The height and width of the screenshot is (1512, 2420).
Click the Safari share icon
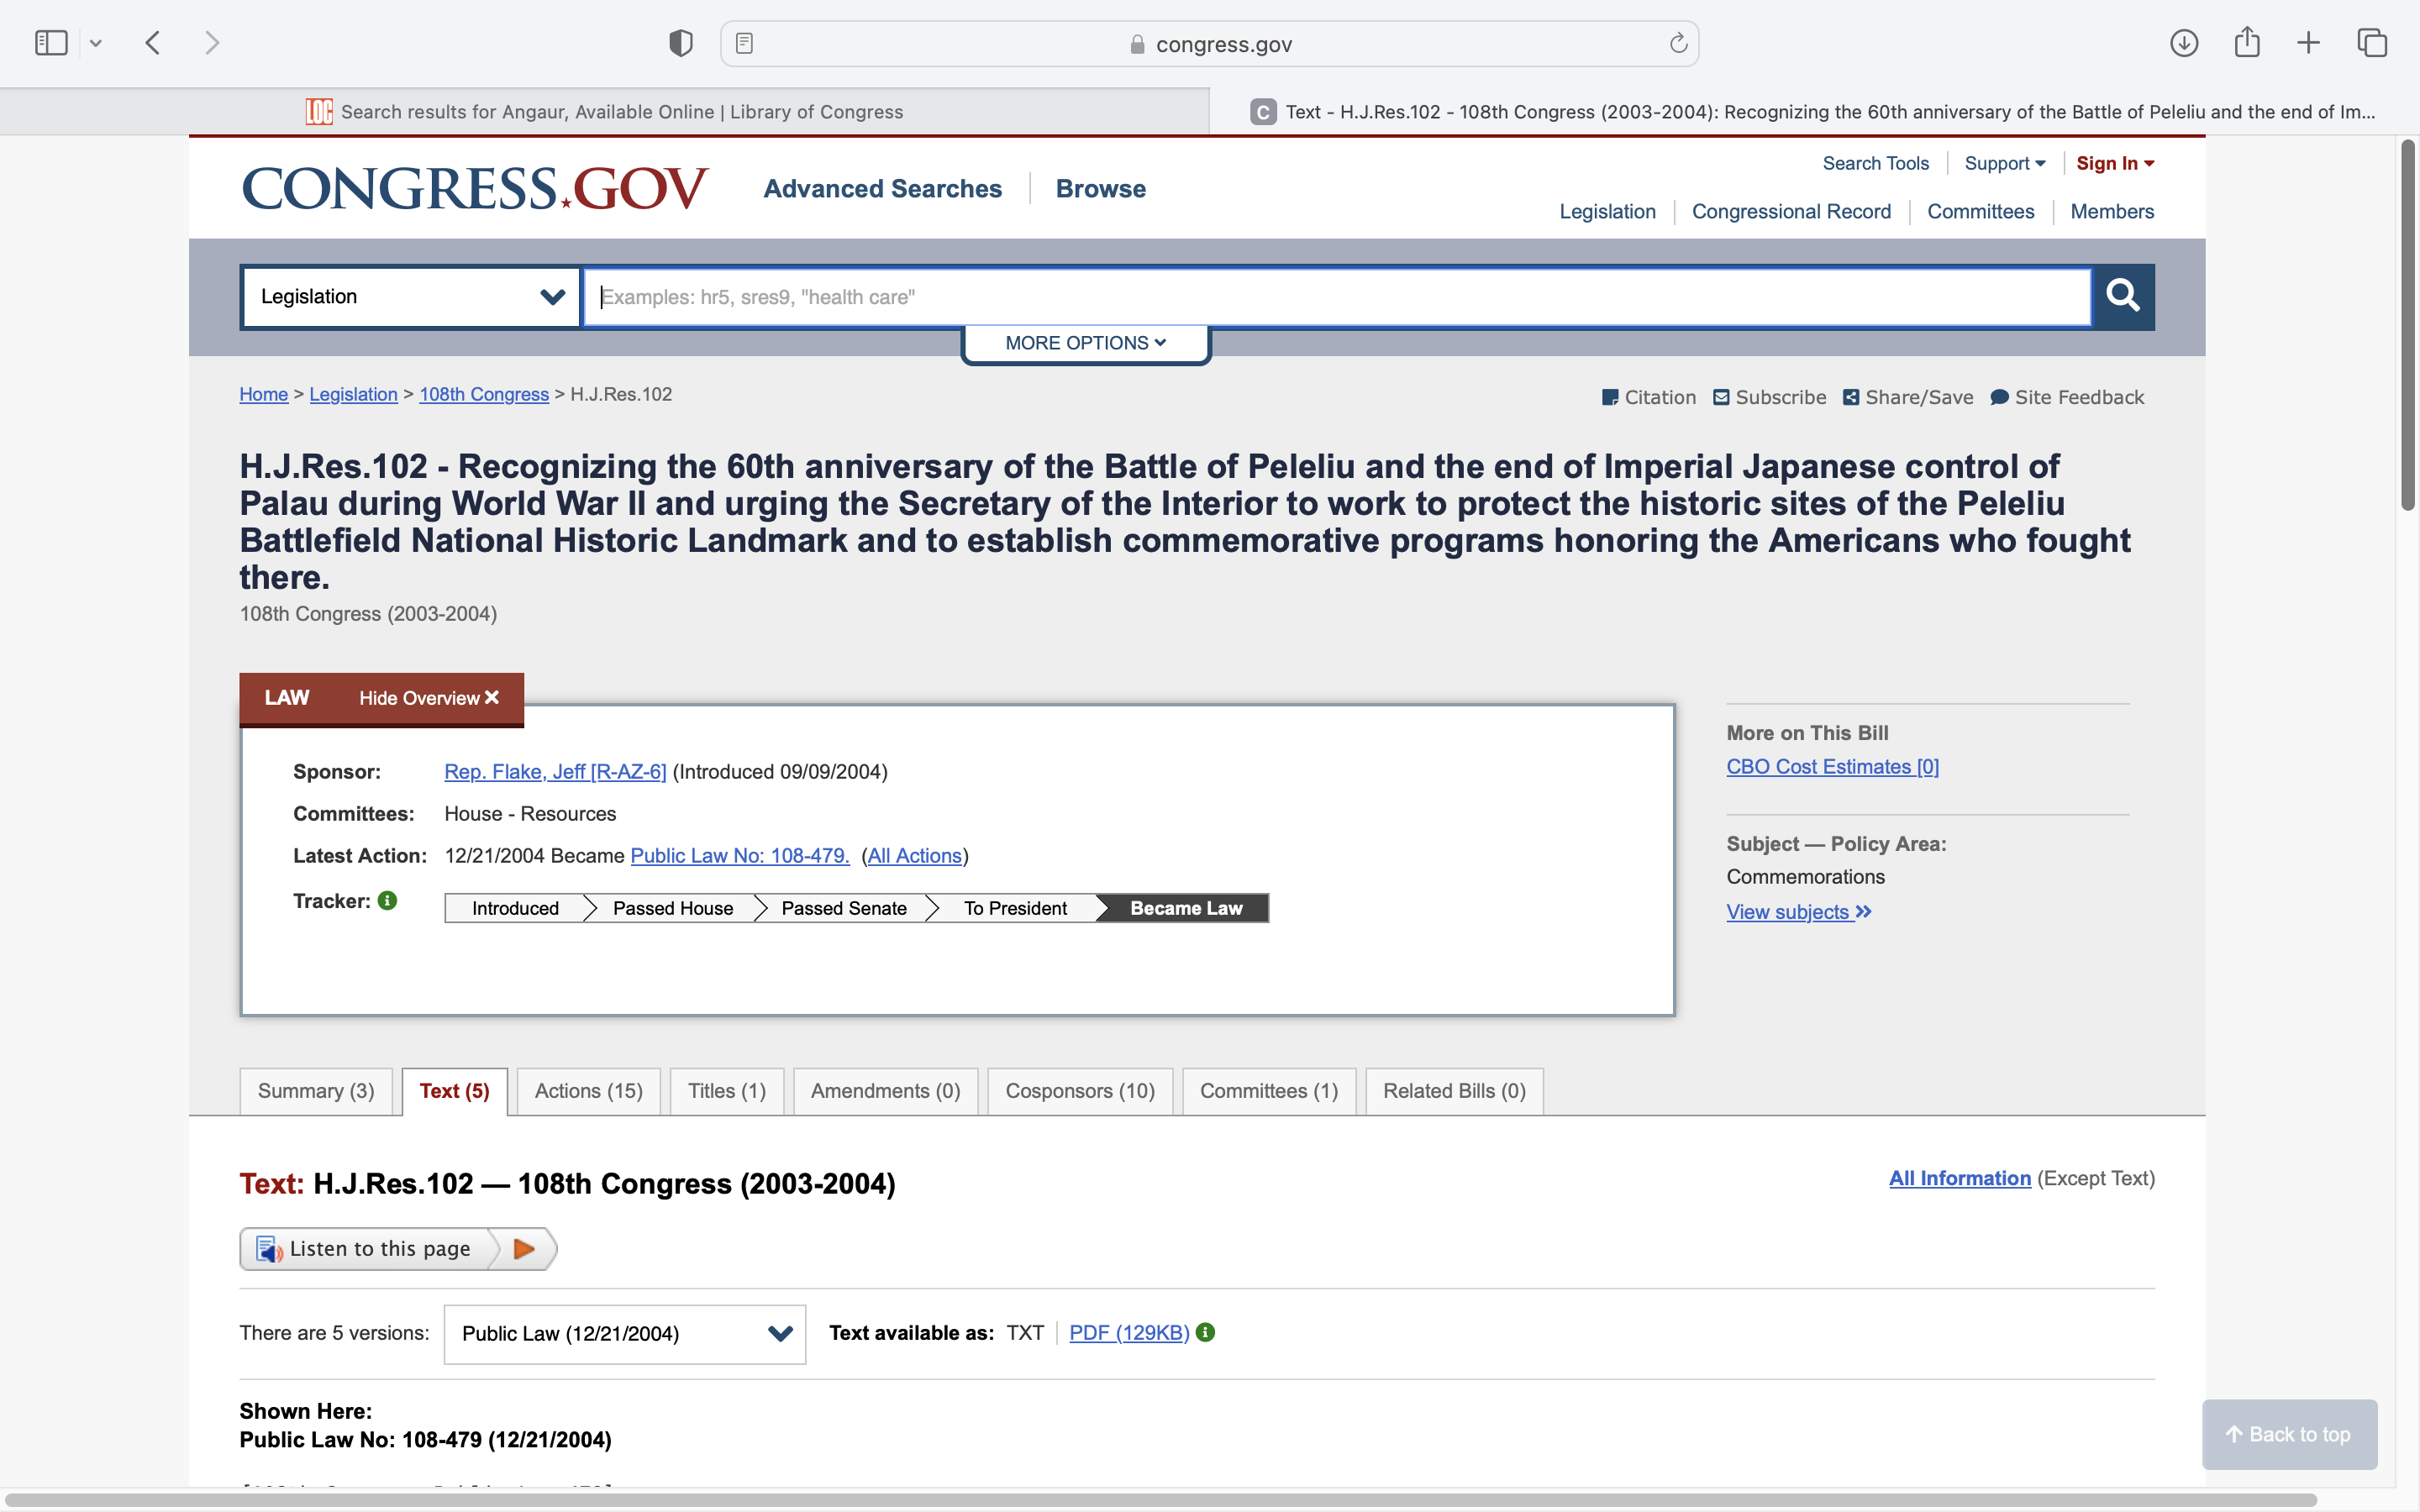point(2246,43)
